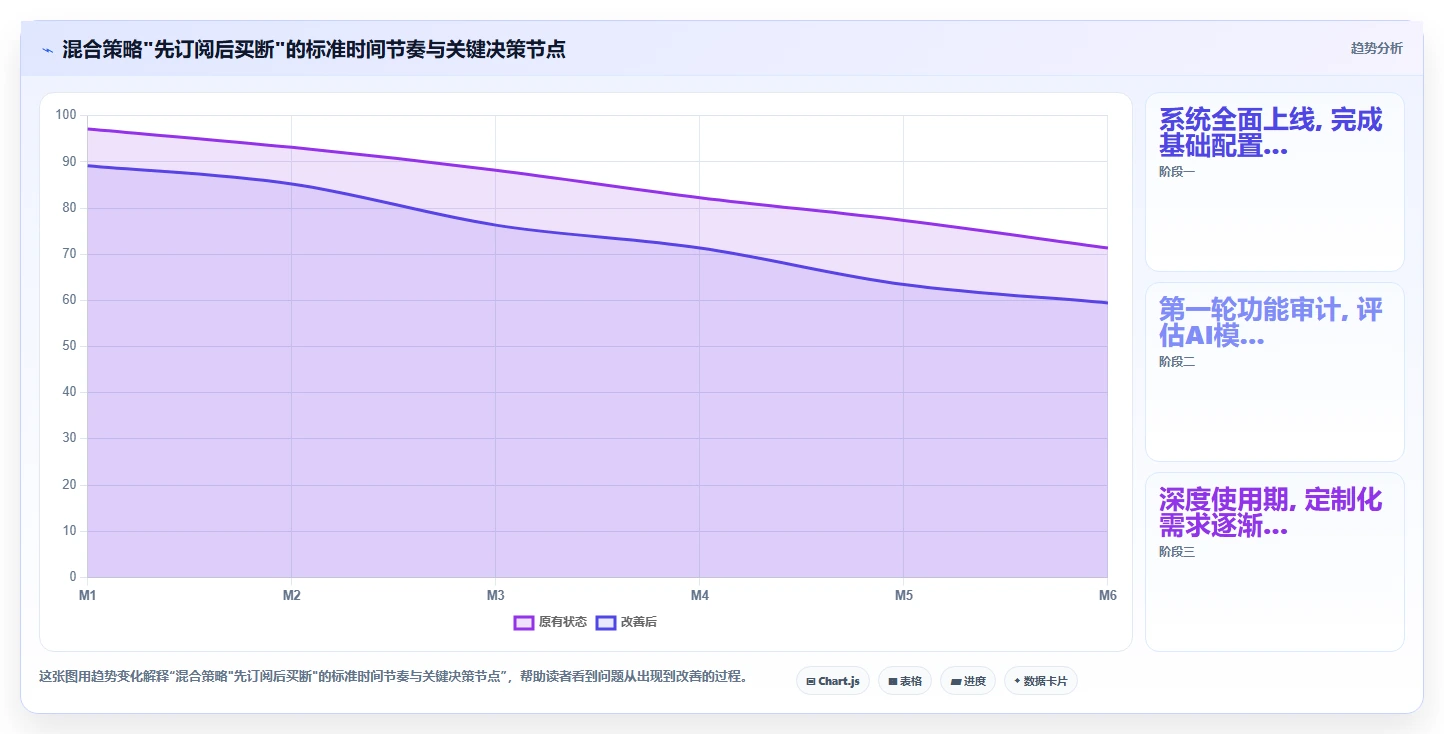Image resolution: width=1444 pixels, height=734 pixels.
Task: Click the chart title 混合策略 heading
Action: pyautogui.click(x=314, y=49)
